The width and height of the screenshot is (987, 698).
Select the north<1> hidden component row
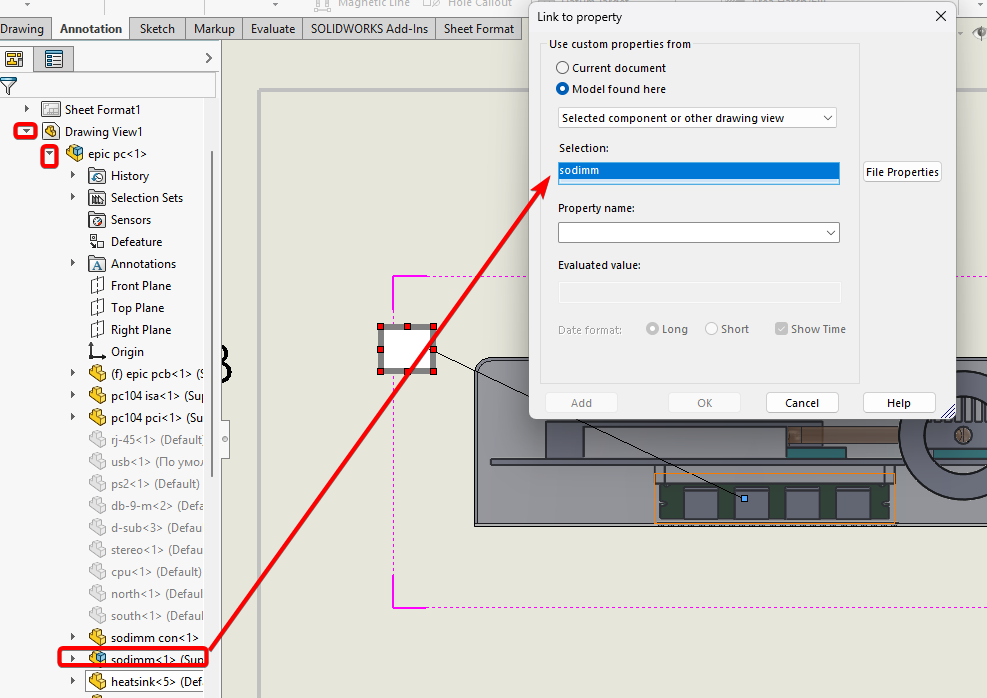pos(145,594)
